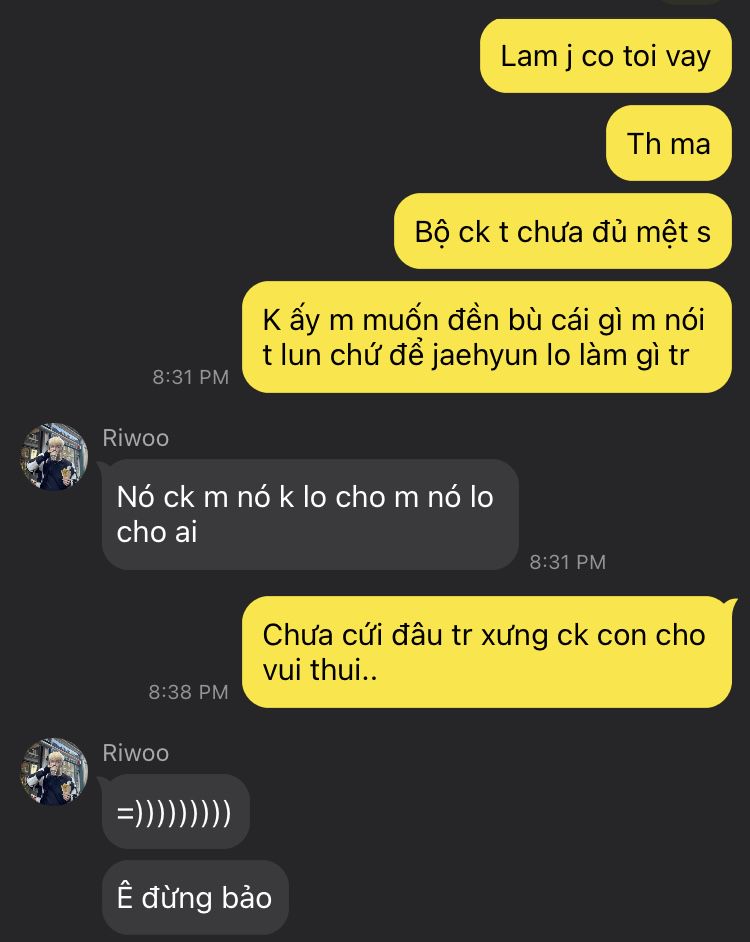The width and height of the screenshot is (750, 942).
Task: Open sender name Riwoo above 'Nó ck m'
Action: [136, 438]
